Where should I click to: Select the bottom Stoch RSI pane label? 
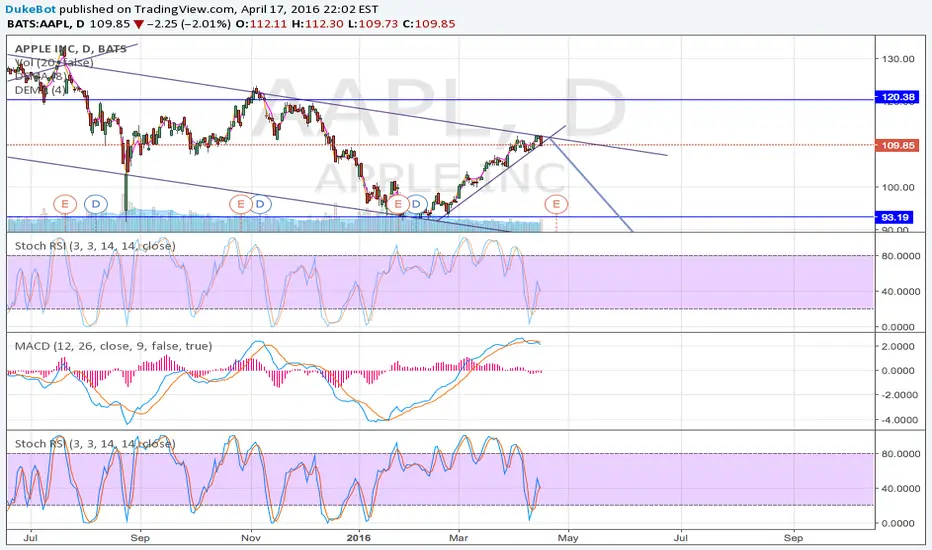pyautogui.click(x=95, y=444)
